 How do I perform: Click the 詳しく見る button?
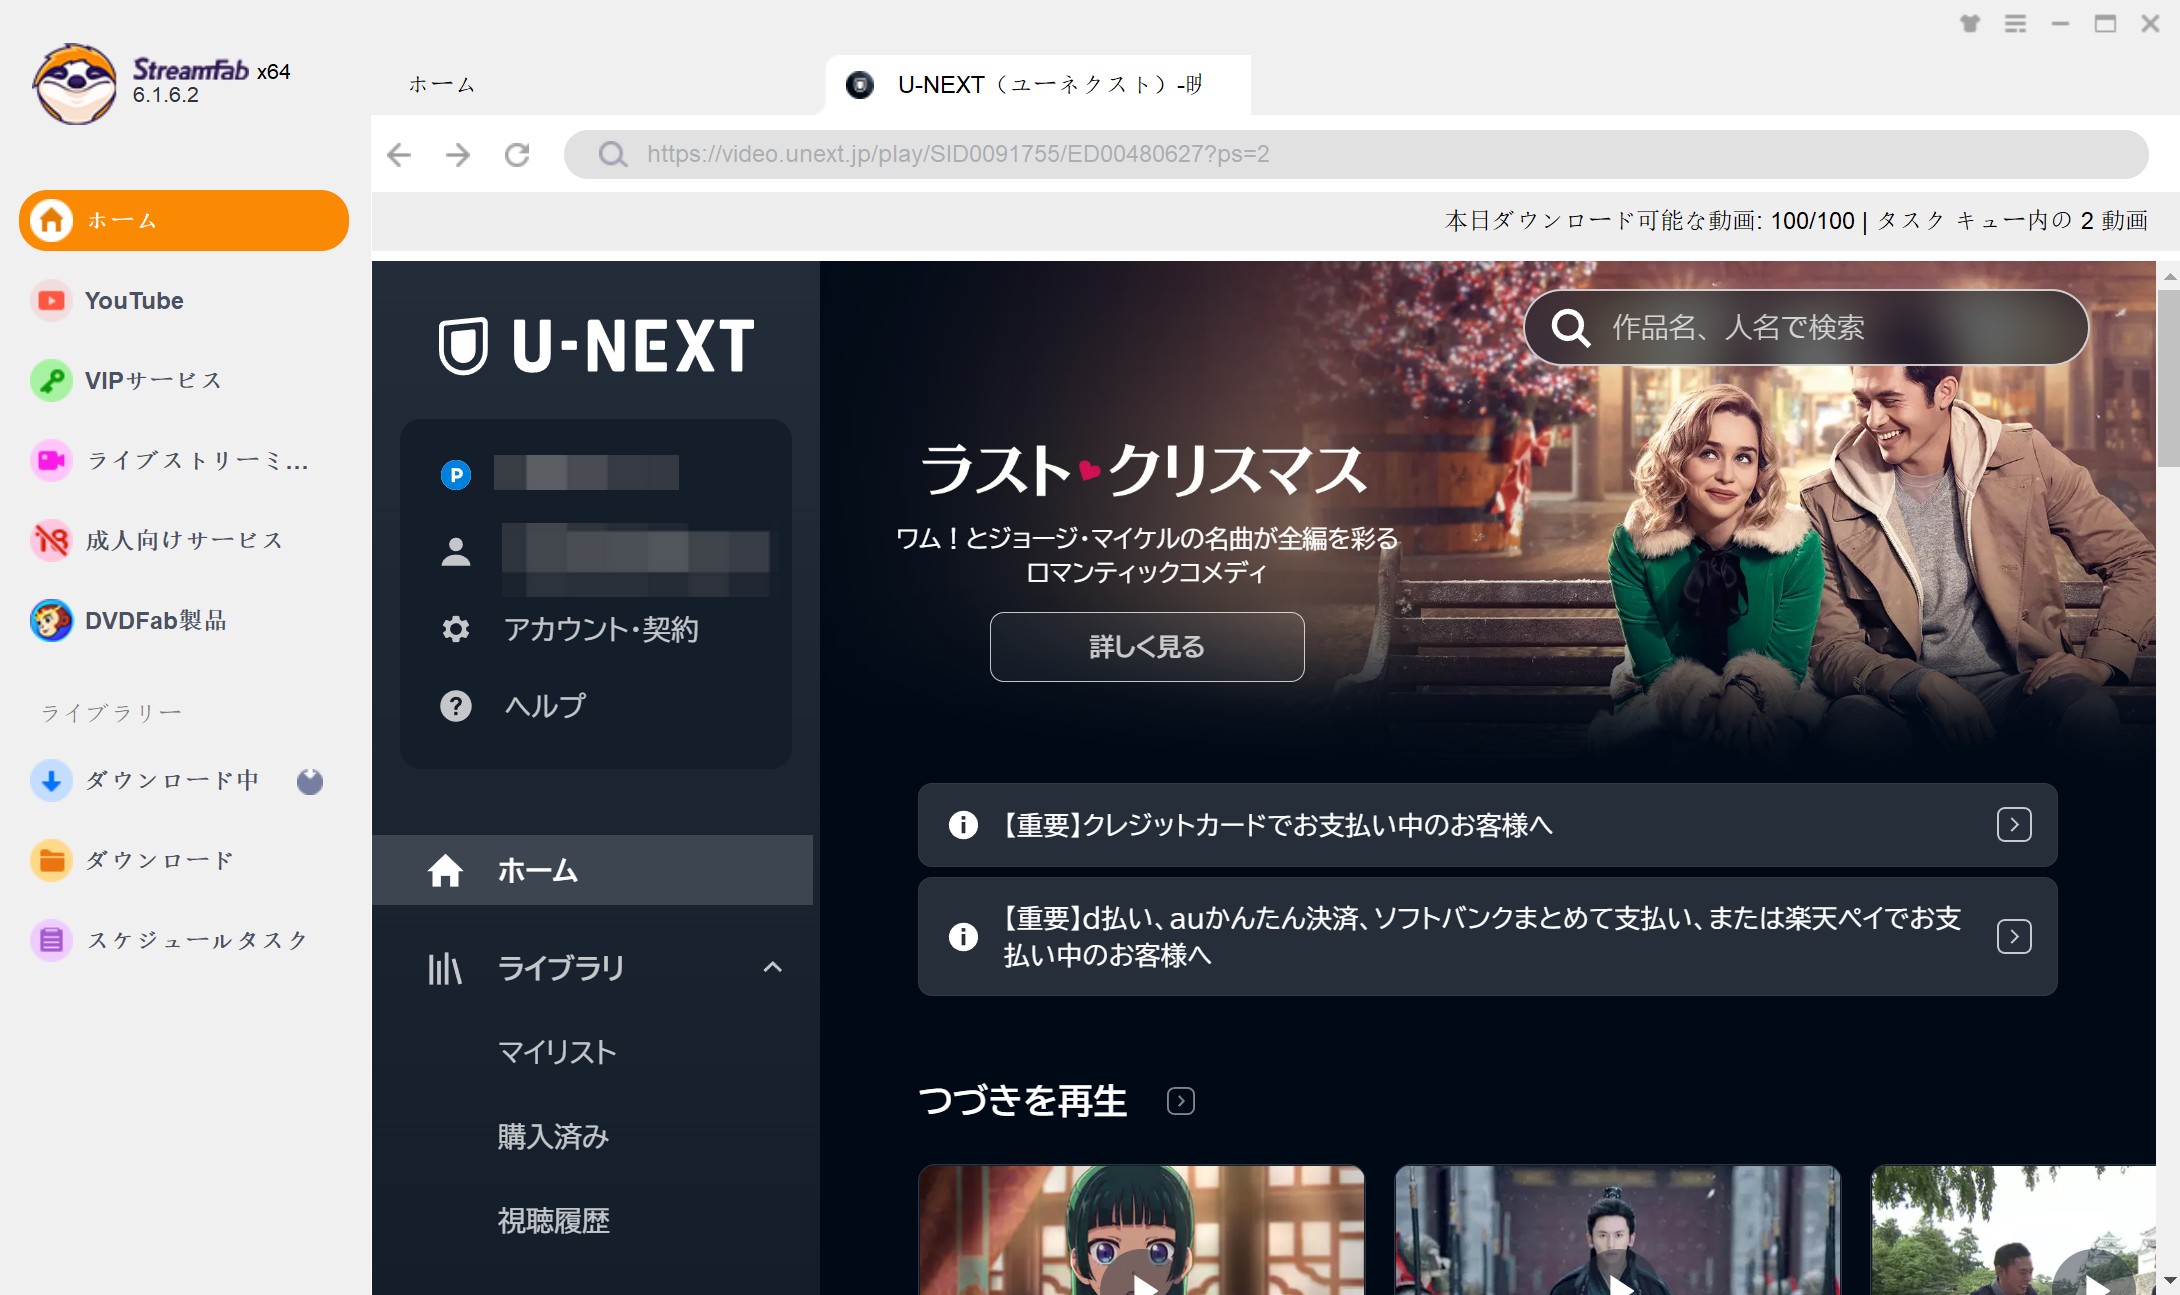[x=1147, y=647]
